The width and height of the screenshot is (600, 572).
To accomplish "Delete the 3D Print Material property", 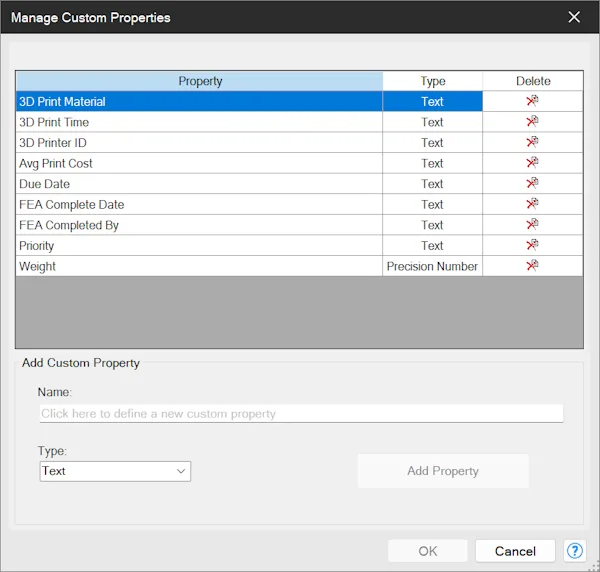I will click(x=532, y=101).
